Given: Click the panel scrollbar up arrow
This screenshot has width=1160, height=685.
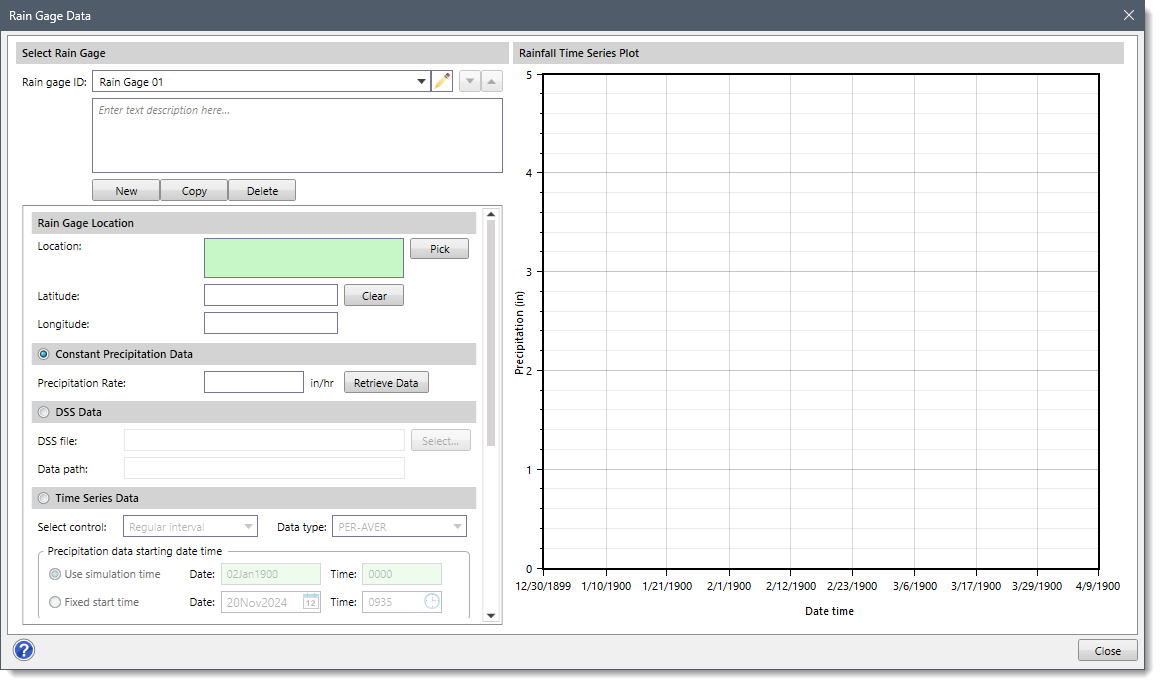Looking at the screenshot, I should 491,215.
